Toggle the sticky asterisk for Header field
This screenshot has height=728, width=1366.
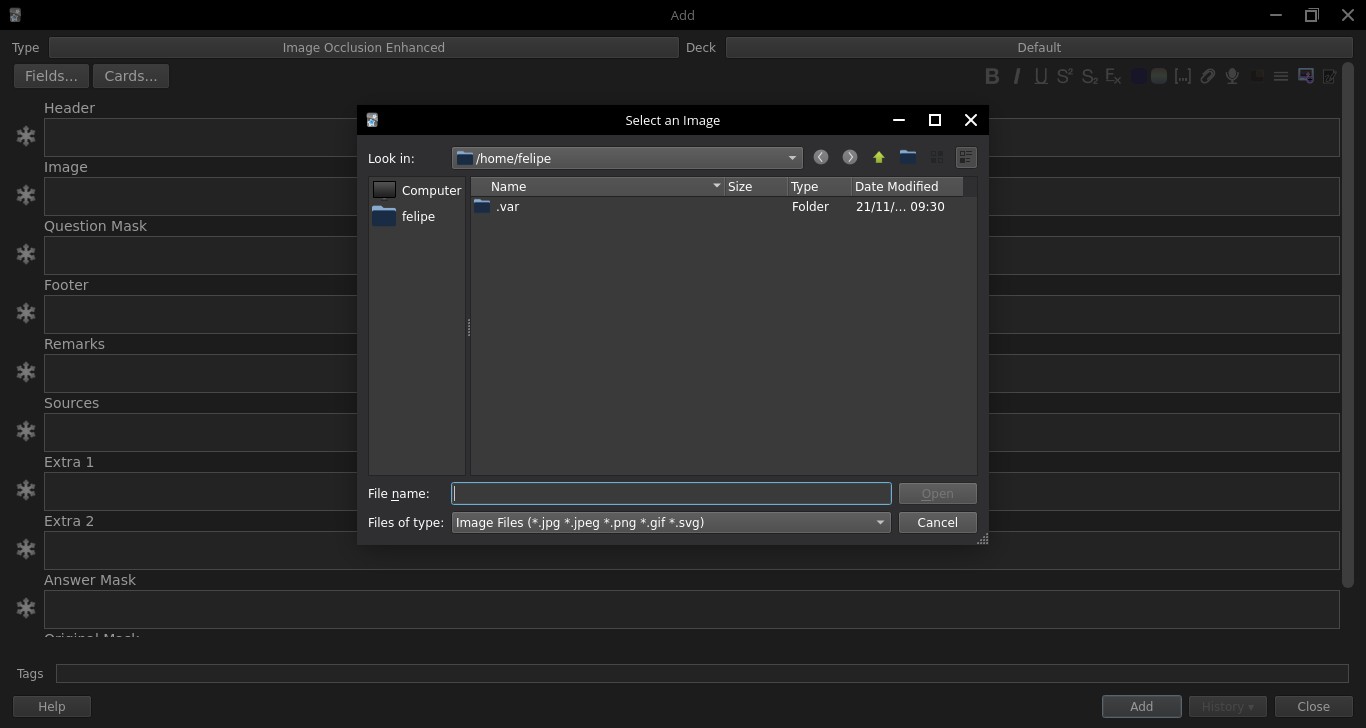point(26,136)
